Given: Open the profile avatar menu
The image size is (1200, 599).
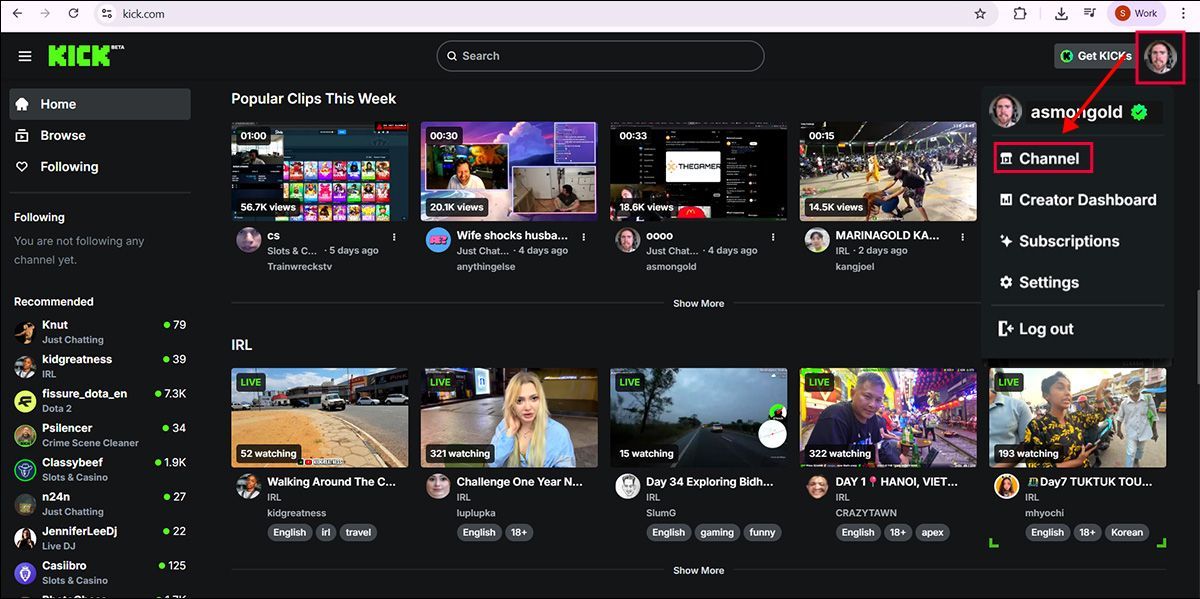Looking at the screenshot, I should 1162,56.
